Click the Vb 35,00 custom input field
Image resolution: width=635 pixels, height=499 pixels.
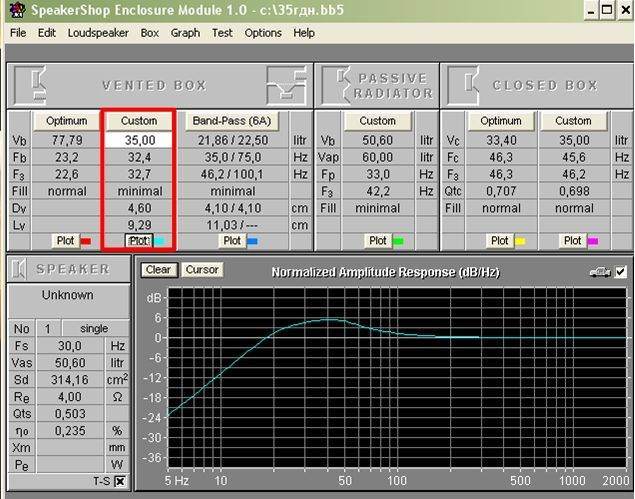(x=139, y=141)
